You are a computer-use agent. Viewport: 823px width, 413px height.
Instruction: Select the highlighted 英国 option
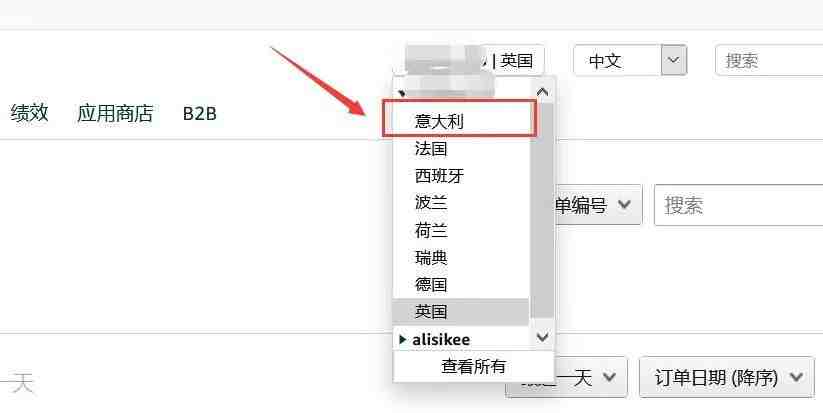[461, 312]
